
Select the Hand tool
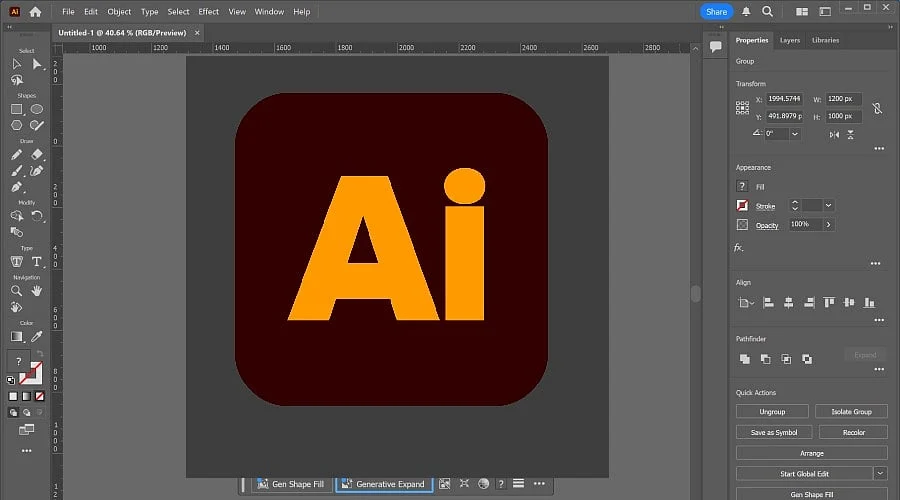[37, 291]
